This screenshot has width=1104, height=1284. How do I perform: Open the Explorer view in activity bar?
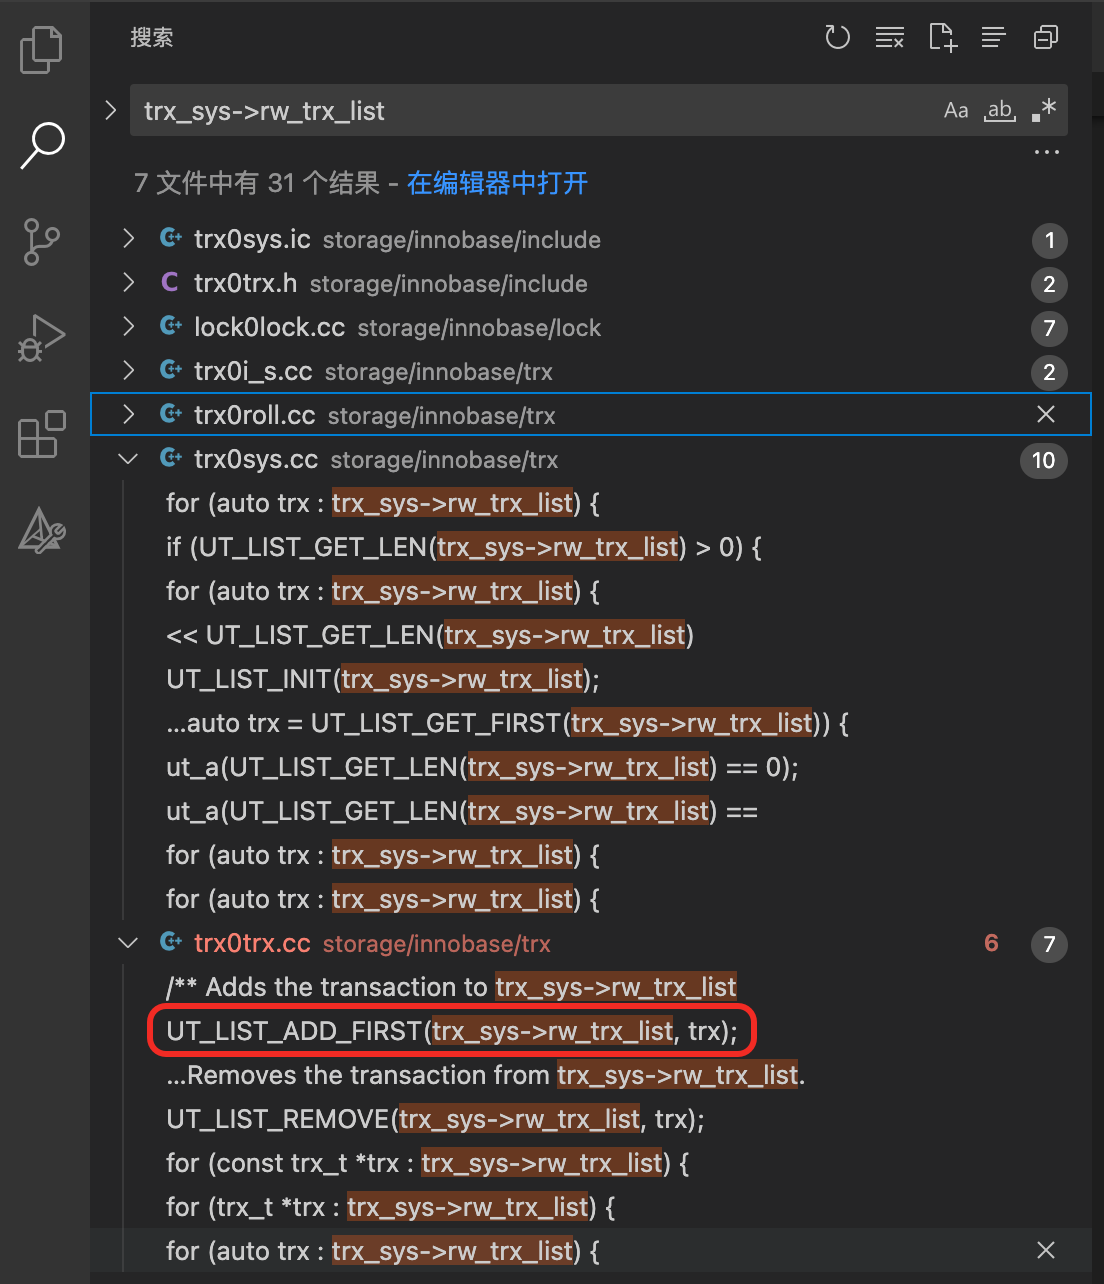tap(41, 50)
